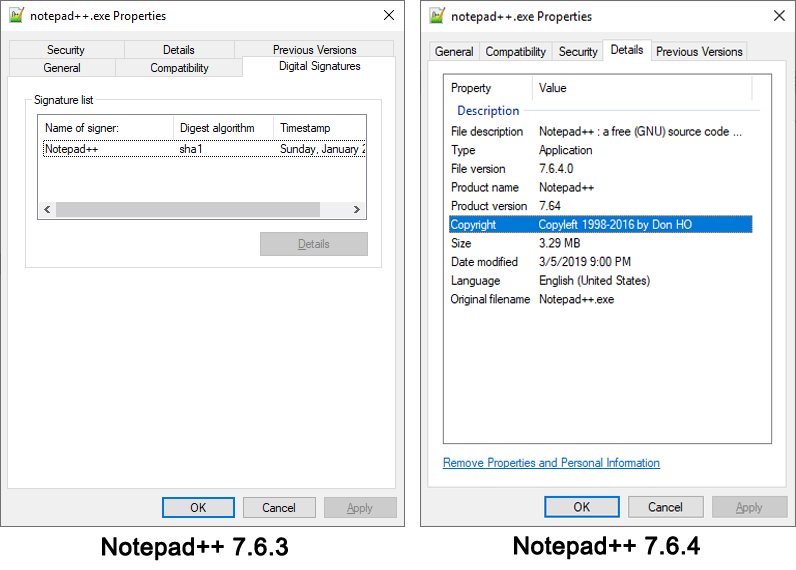The height and width of the screenshot is (570, 796).
Task: Select 'File version' row showing 7.6.4.0
Action: (601, 169)
